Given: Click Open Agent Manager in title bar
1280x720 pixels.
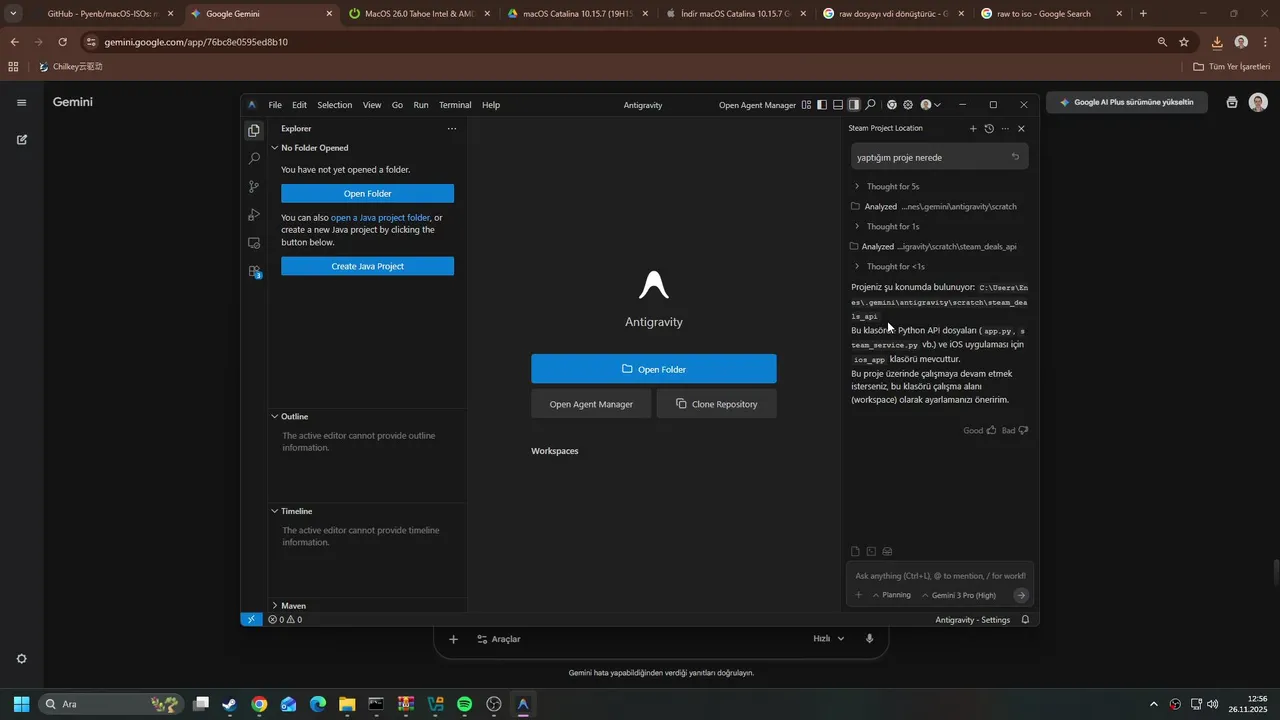Looking at the screenshot, I should [758, 105].
